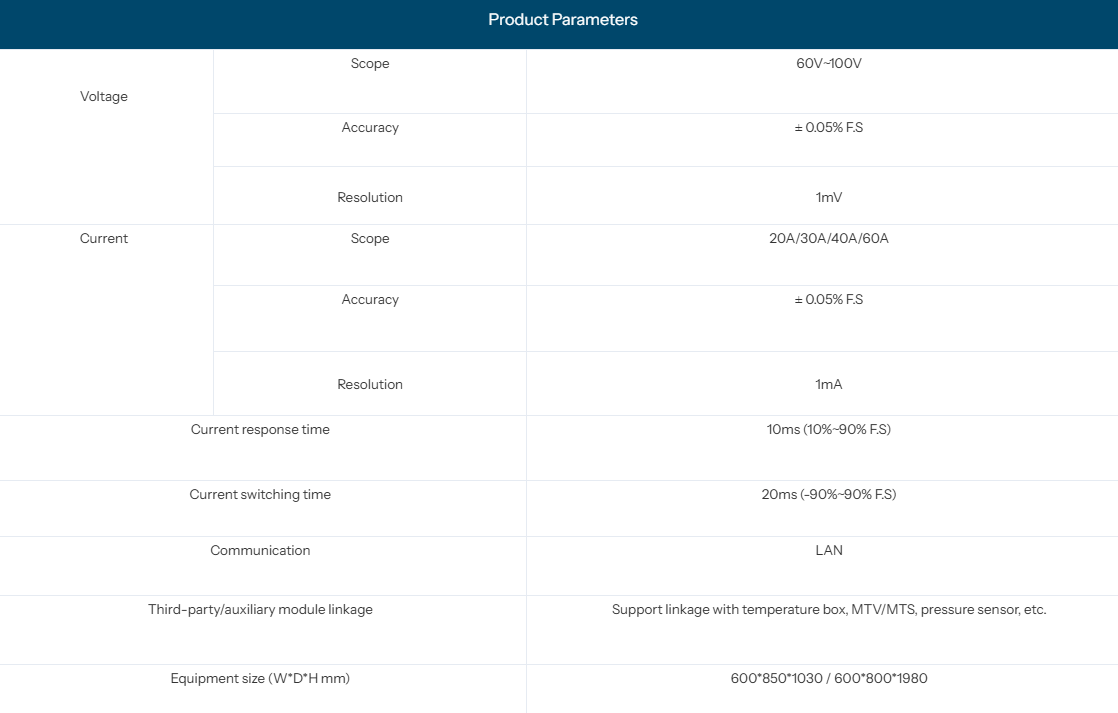Click the voltage scope value 60V~100V
The width and height of the screenshot is (1118, 713).
[x=828, y=64]
